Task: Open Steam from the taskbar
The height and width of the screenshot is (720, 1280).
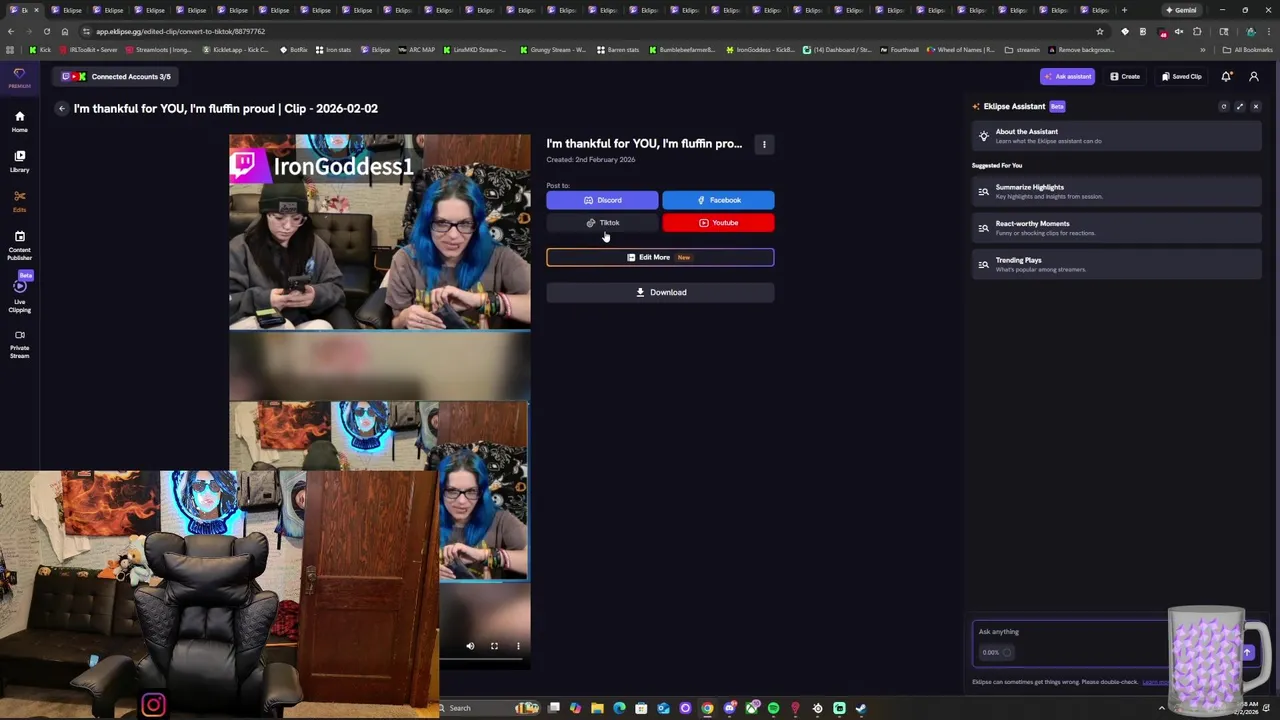Action: click(x=861, y=708)
